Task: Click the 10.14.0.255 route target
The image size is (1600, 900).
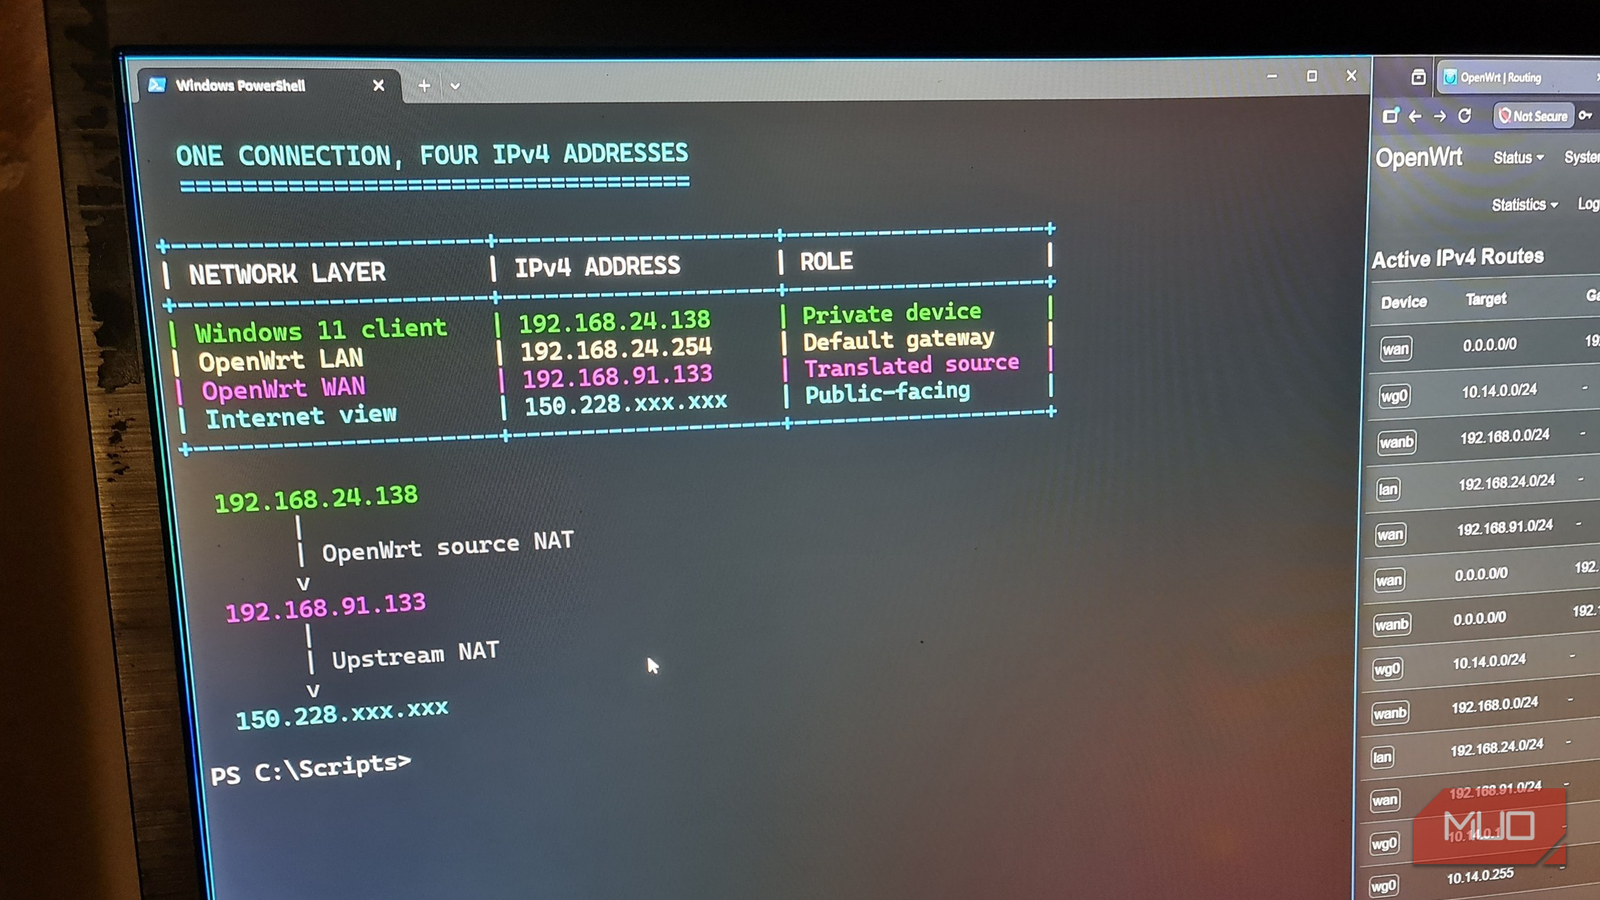Action: click(x=1480, y=876)
